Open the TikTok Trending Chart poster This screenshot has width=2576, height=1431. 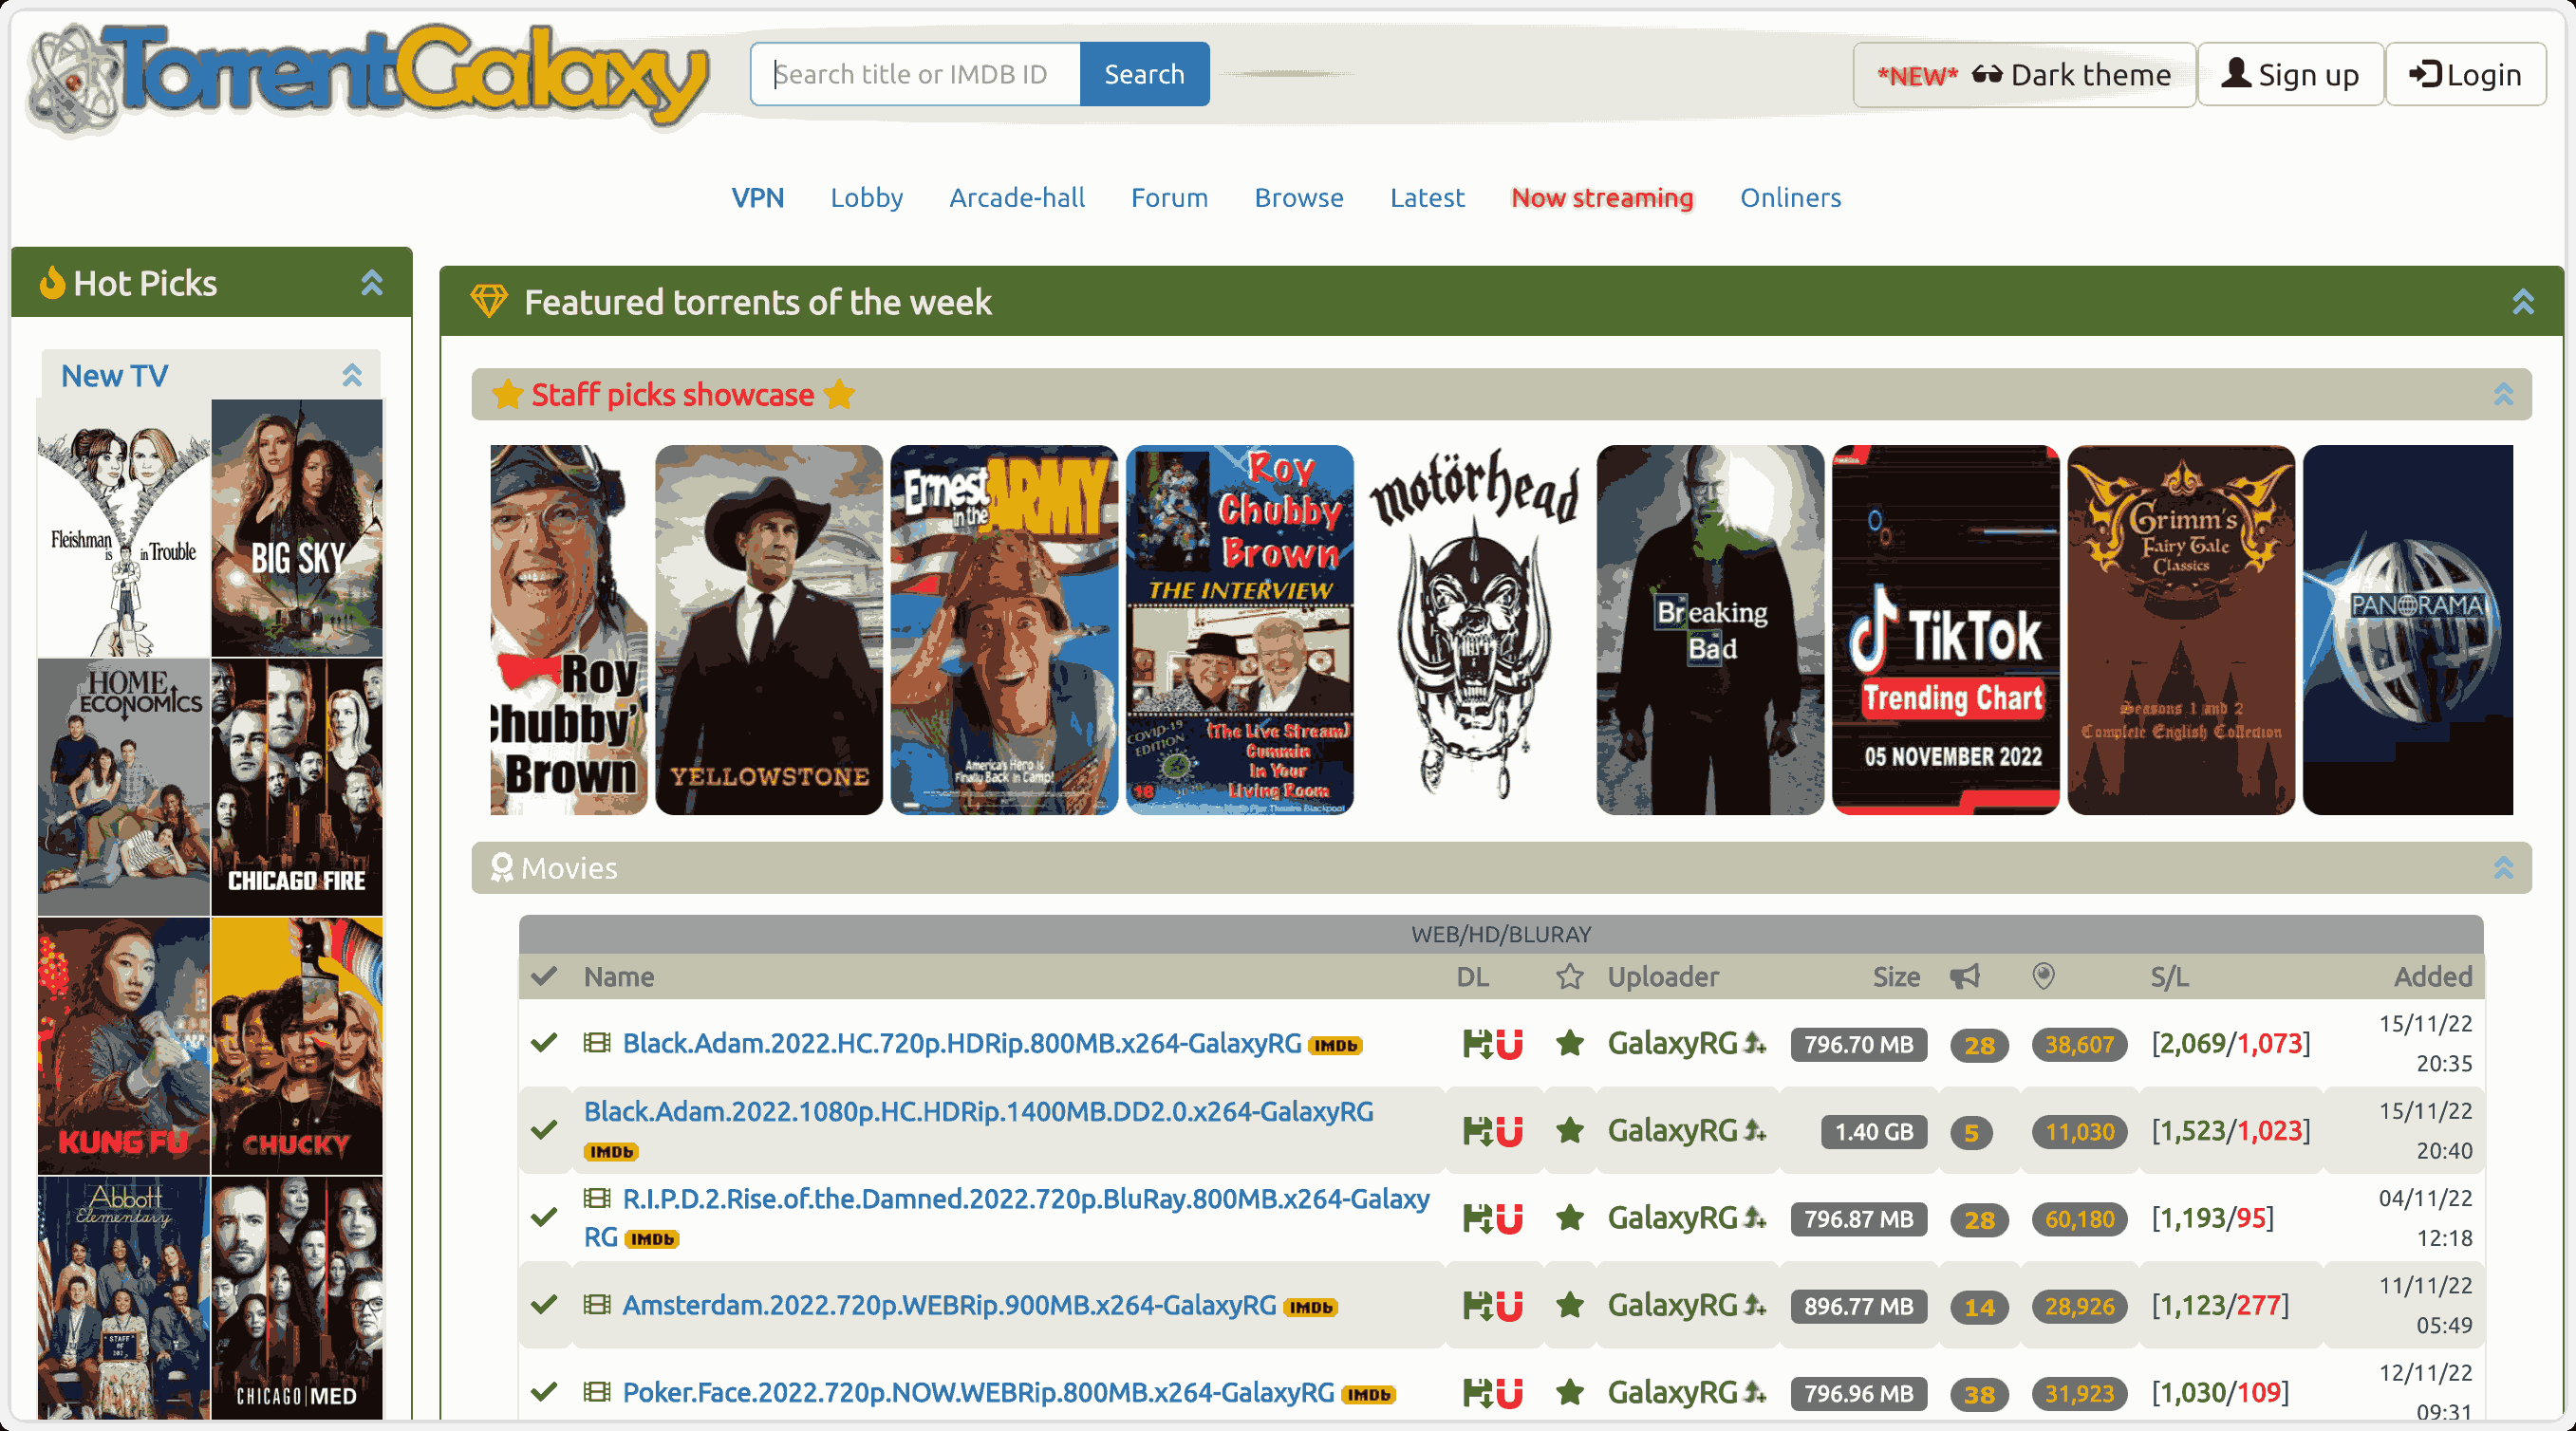point(1946,630)
